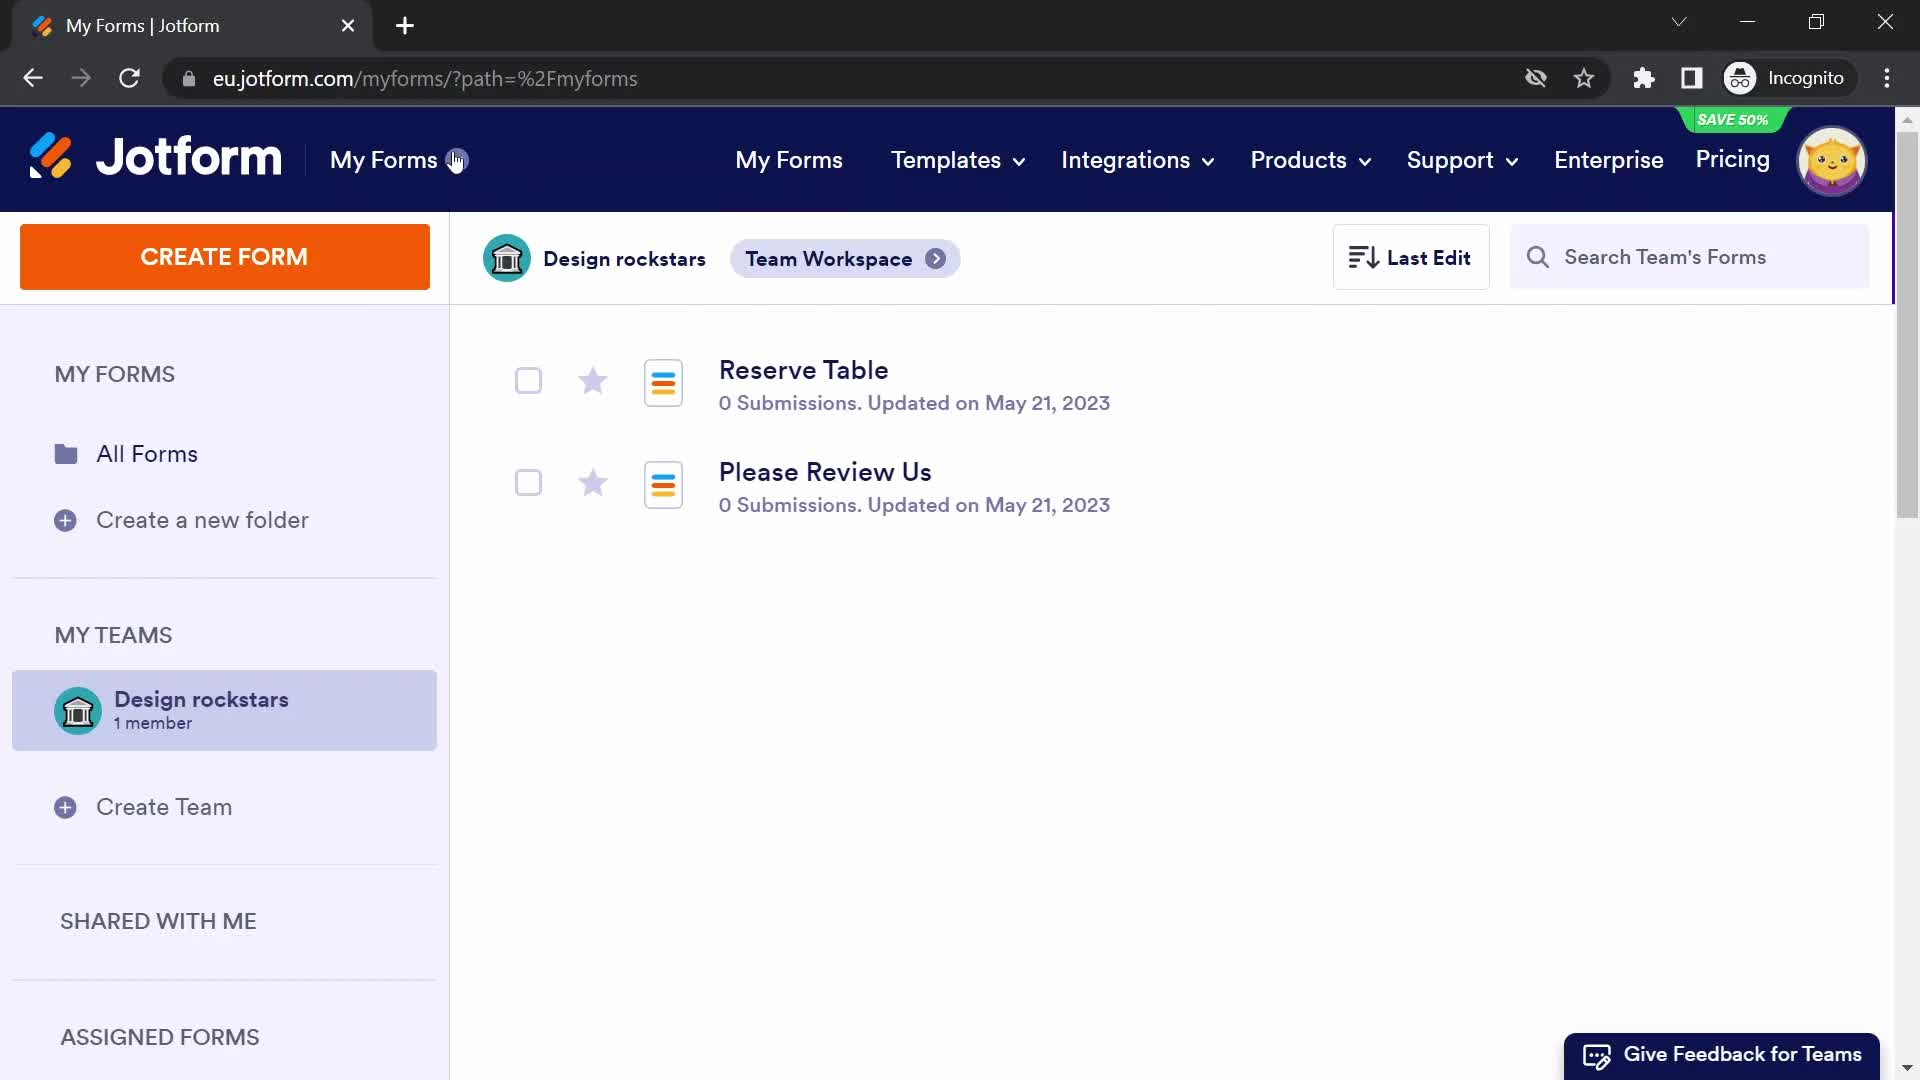Click the address bar URL
Viewport: 1920px width, 1080px height.
tap(425, 79)
